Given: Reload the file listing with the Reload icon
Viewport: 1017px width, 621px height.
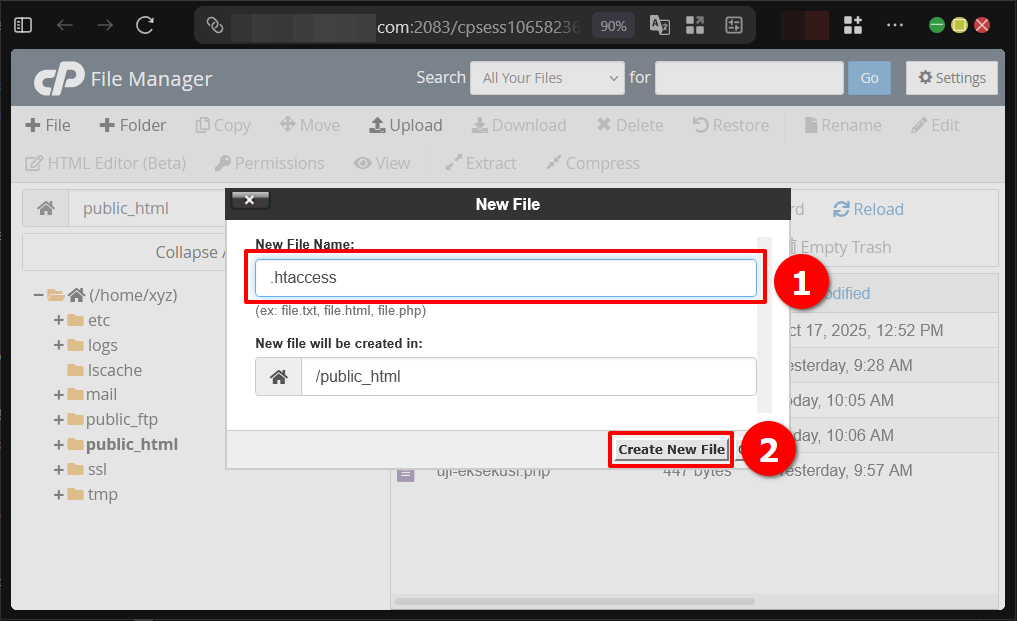Looking at the screenshot, I should (867, 209).
